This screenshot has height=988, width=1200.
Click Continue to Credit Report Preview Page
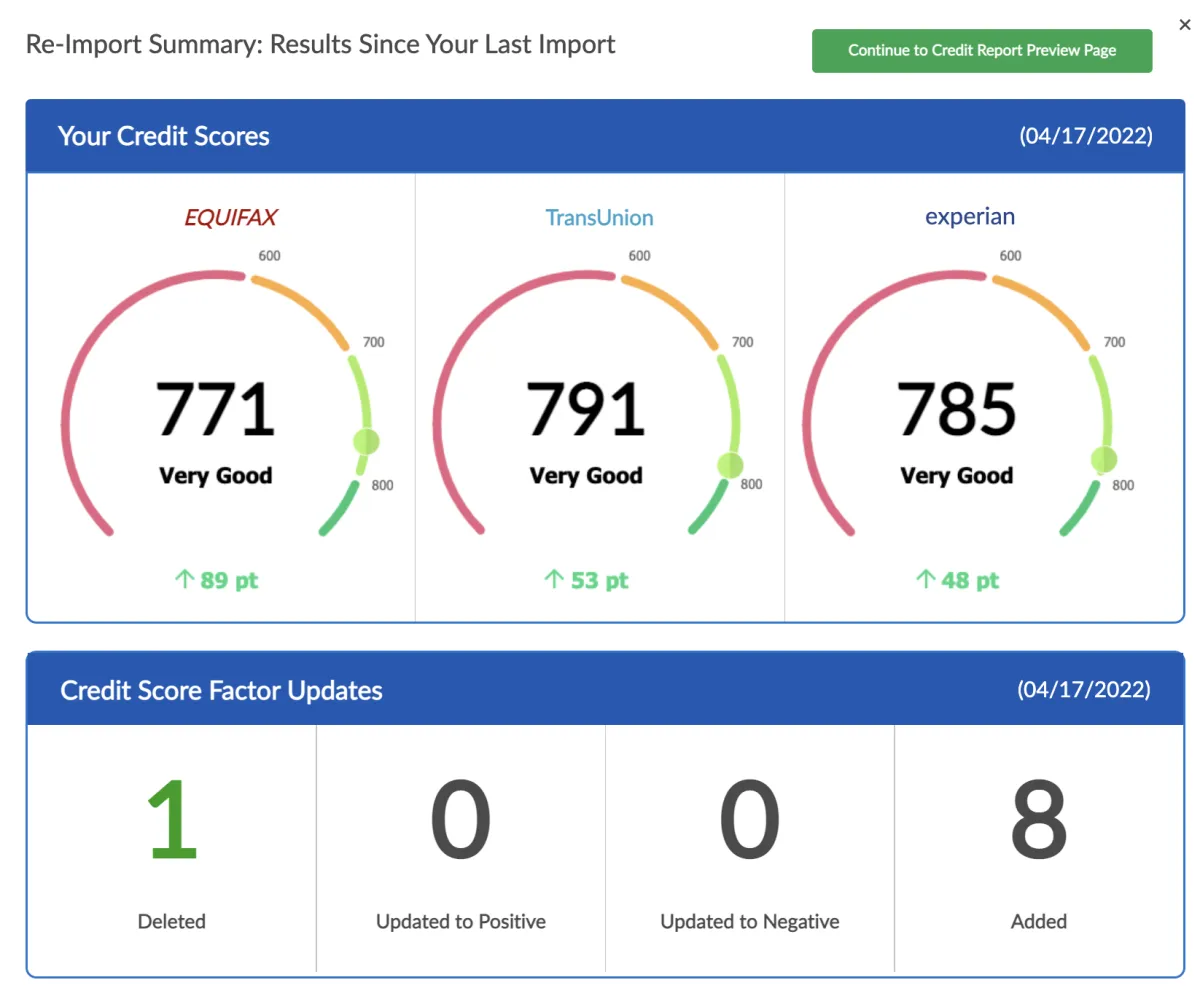[982, 50]
